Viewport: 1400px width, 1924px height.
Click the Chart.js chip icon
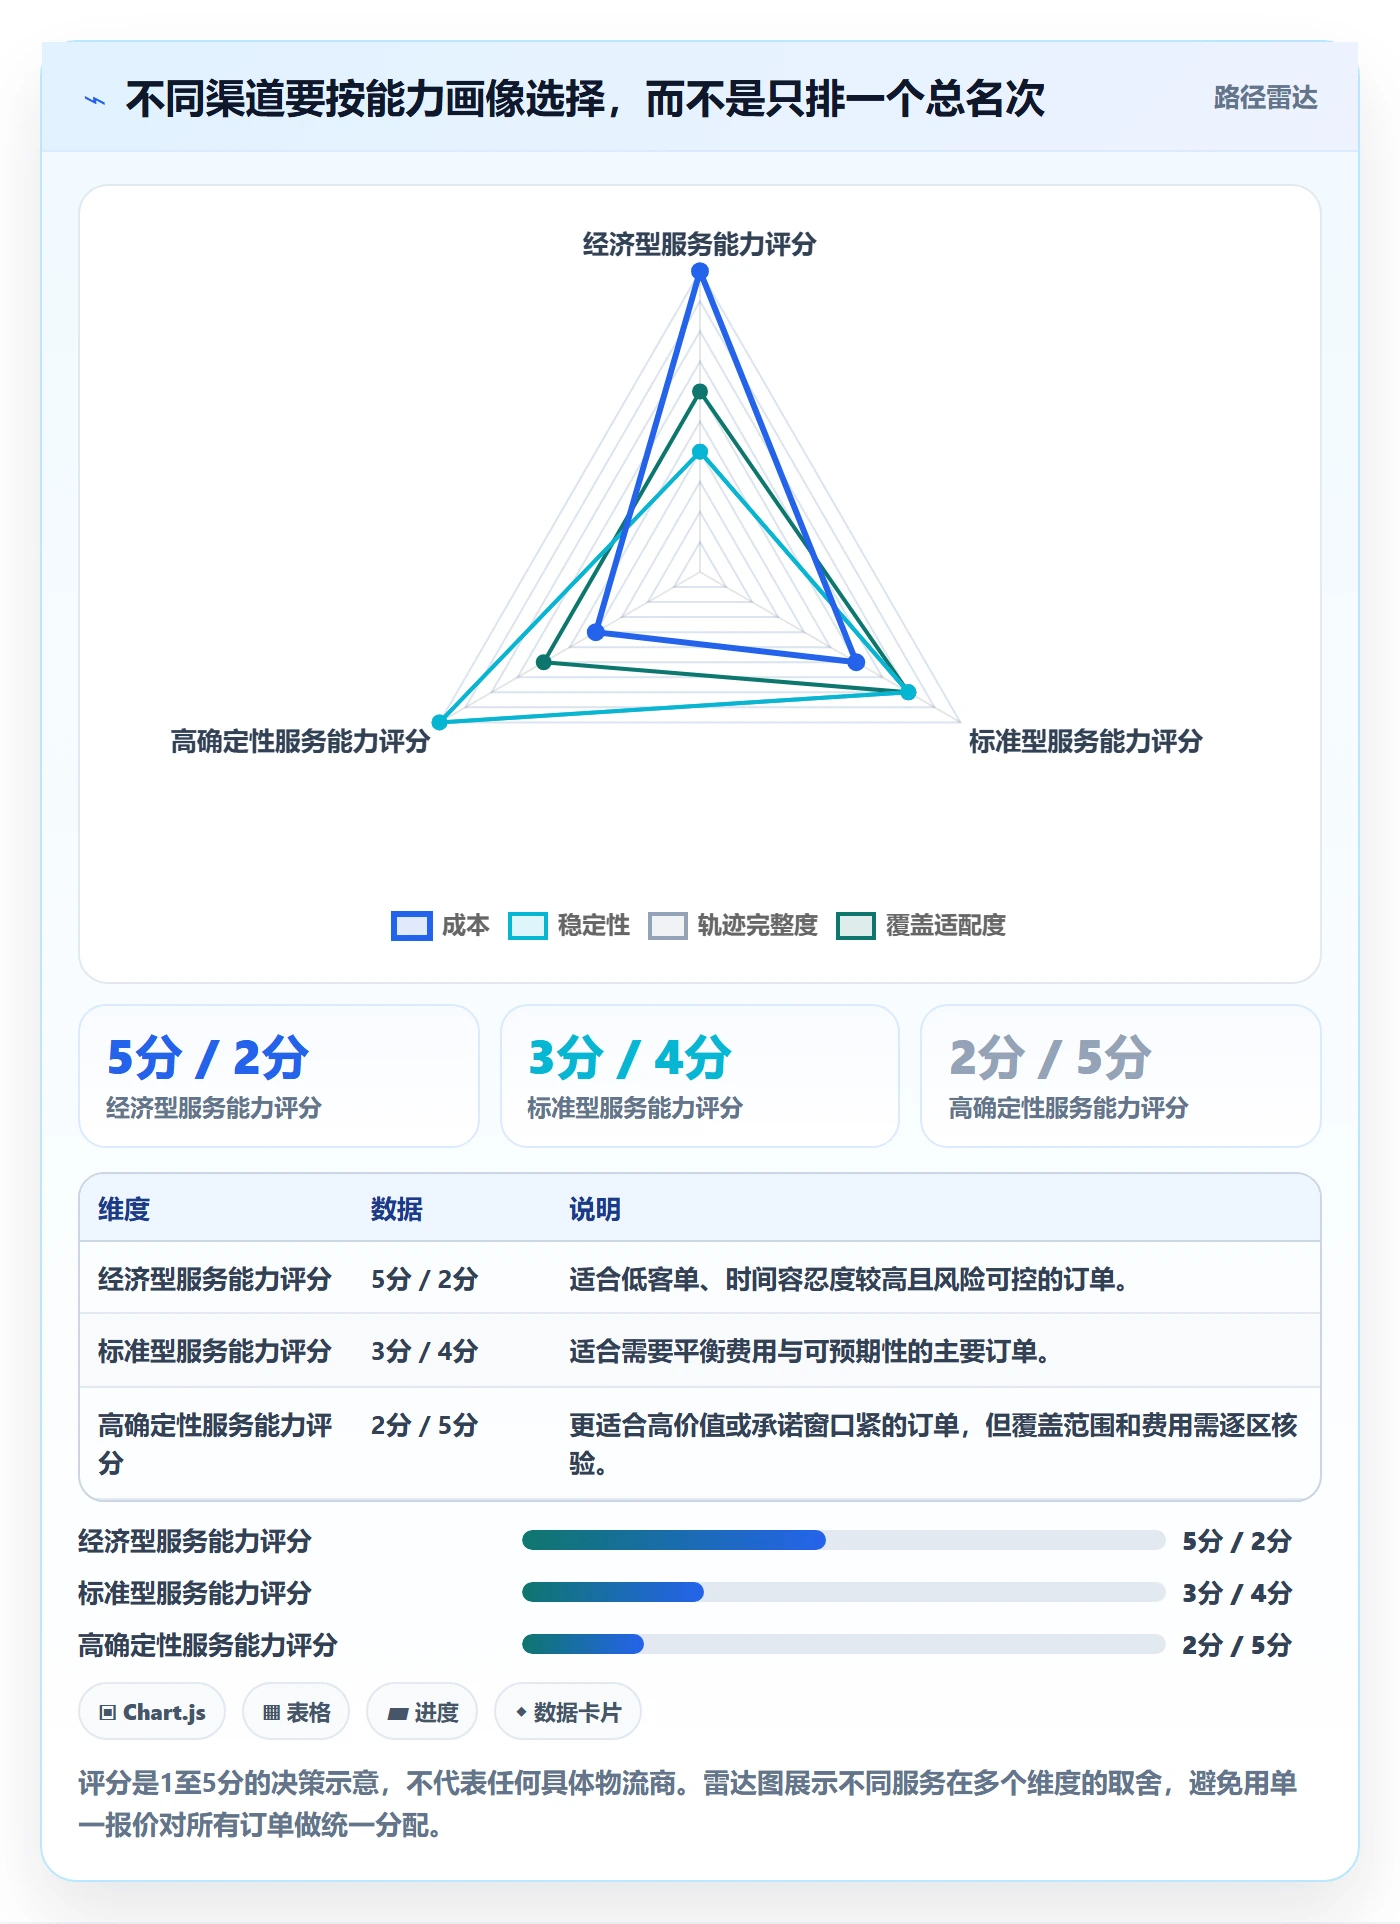[108, 1713]
